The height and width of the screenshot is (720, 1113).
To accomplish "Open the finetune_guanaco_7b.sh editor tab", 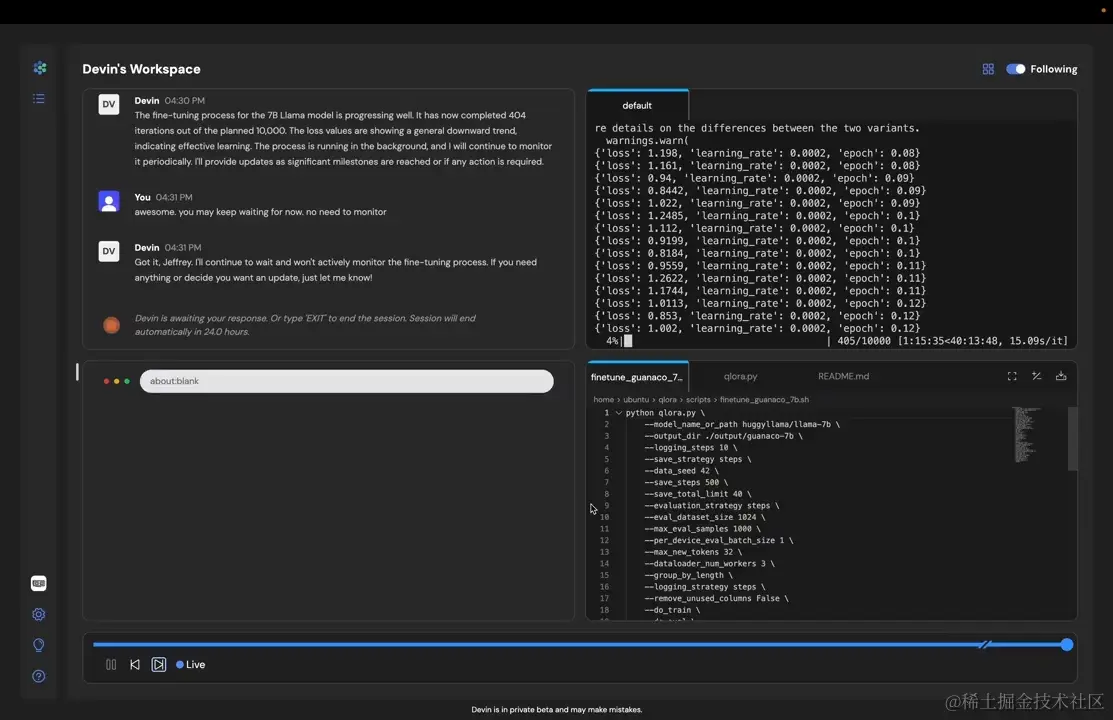I will 637,377.
